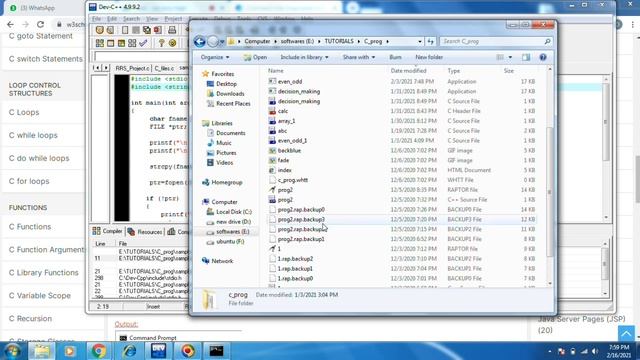Screen dimensions: 640x360
Task: Click Open in the Explorer toolbar
Action: [255, 57]
